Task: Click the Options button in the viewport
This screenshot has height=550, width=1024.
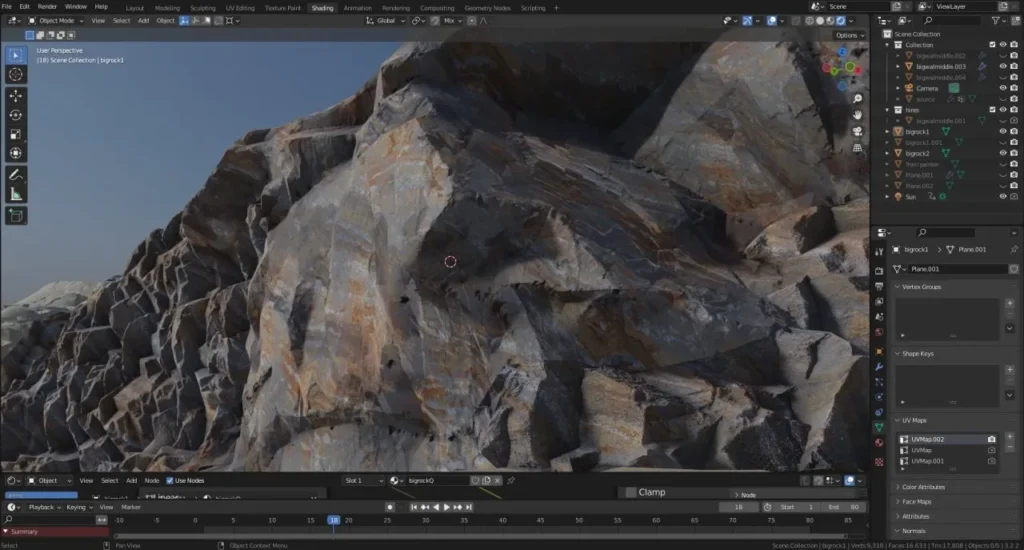Action: pos(849,35)
